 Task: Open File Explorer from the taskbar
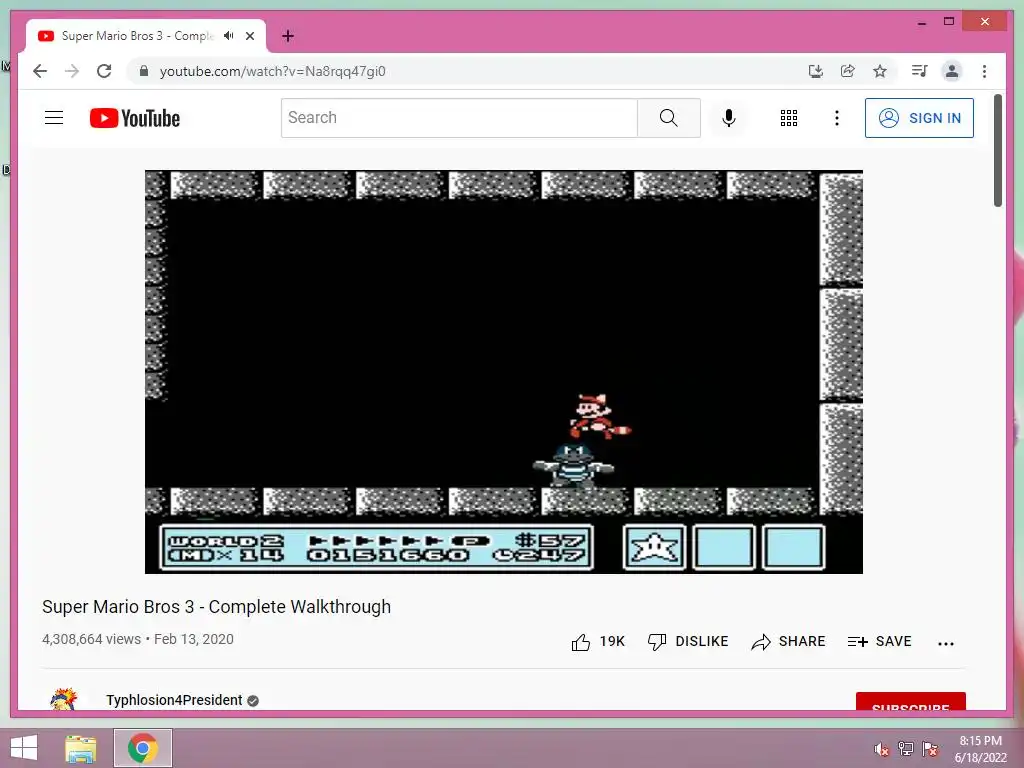tap(81, 748)
